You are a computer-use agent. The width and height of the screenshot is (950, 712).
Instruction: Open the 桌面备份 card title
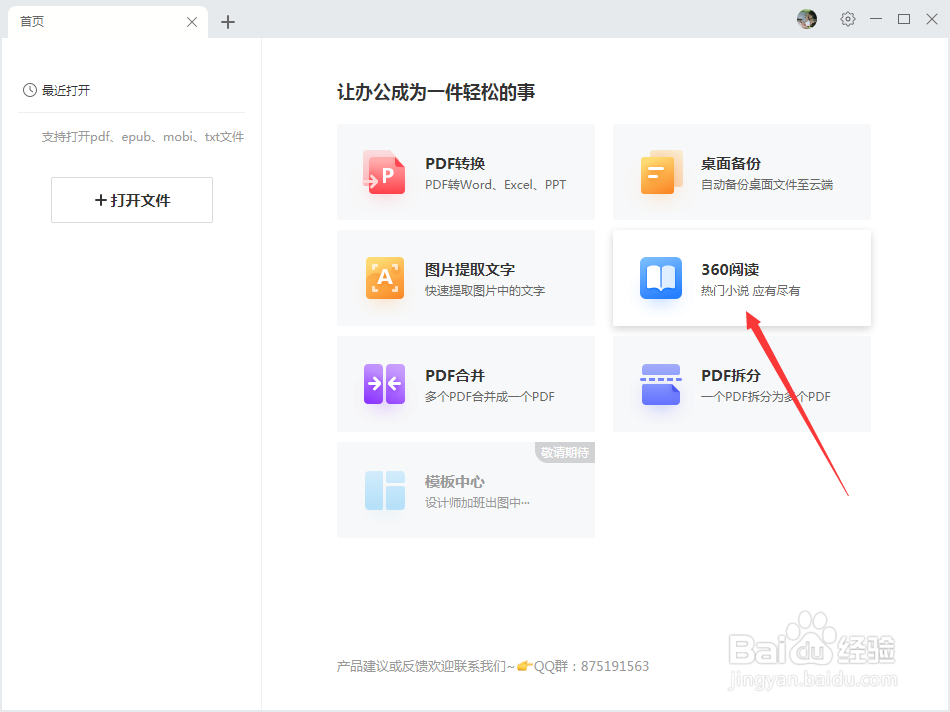(x=731, y=164)
